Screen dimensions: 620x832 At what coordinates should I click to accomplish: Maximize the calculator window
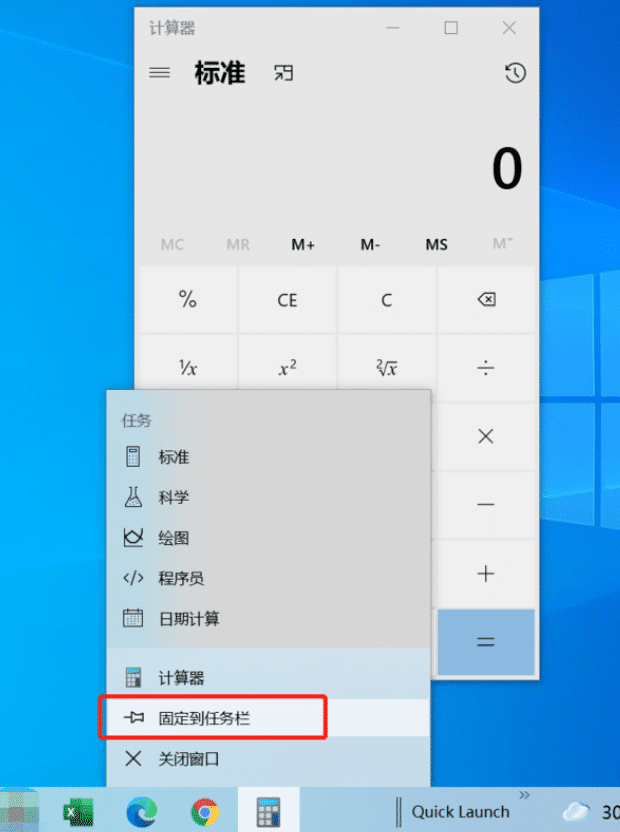451,28
